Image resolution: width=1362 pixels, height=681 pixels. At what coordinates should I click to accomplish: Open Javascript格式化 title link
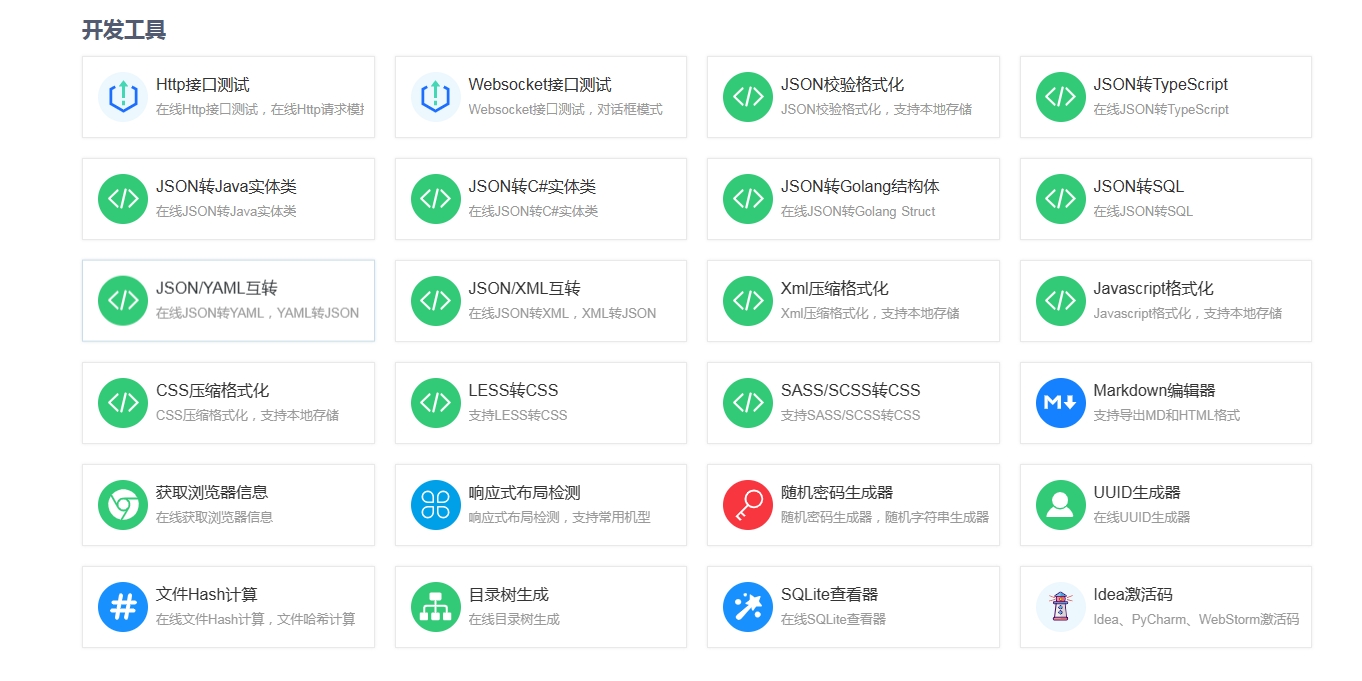pos(1153,289)
